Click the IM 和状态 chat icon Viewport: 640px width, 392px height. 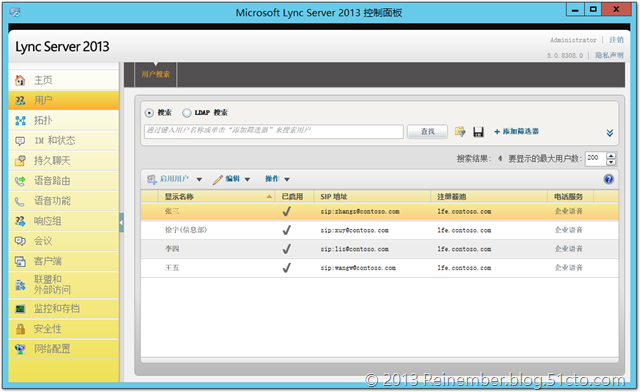[20, 141]
